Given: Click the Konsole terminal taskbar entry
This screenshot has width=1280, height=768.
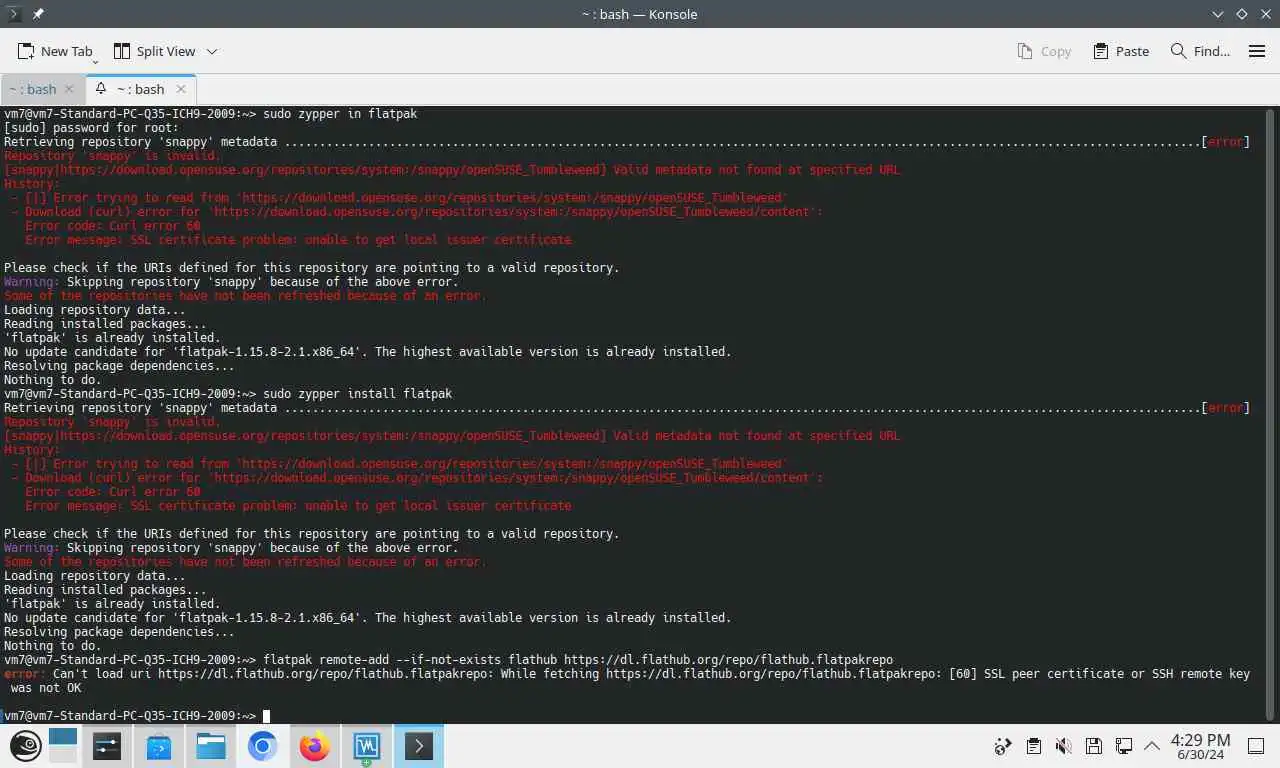Looking at the screenshot, I should [x=418, y=746].
